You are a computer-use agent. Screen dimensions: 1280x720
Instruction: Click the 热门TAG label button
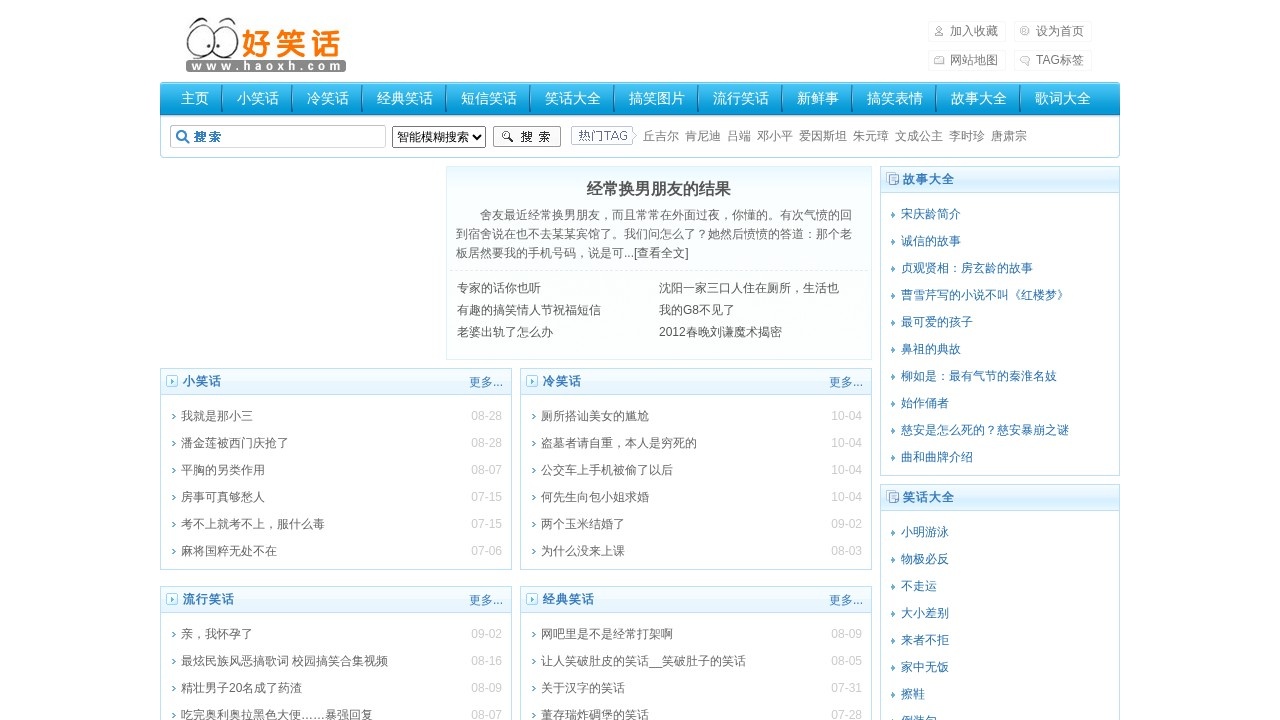click(602, 135)
